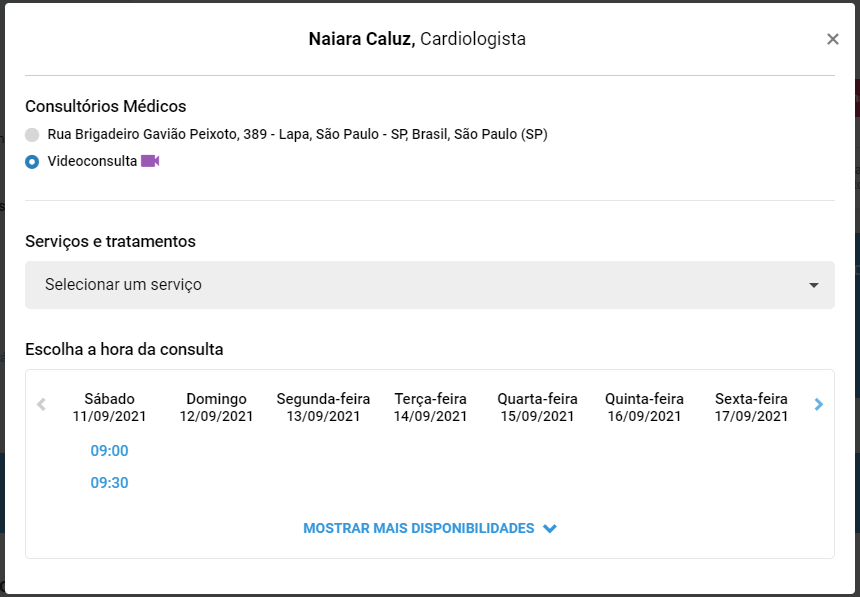Click the Rua Brigadeiro Gavião Peixoto address label

point(297,134)
